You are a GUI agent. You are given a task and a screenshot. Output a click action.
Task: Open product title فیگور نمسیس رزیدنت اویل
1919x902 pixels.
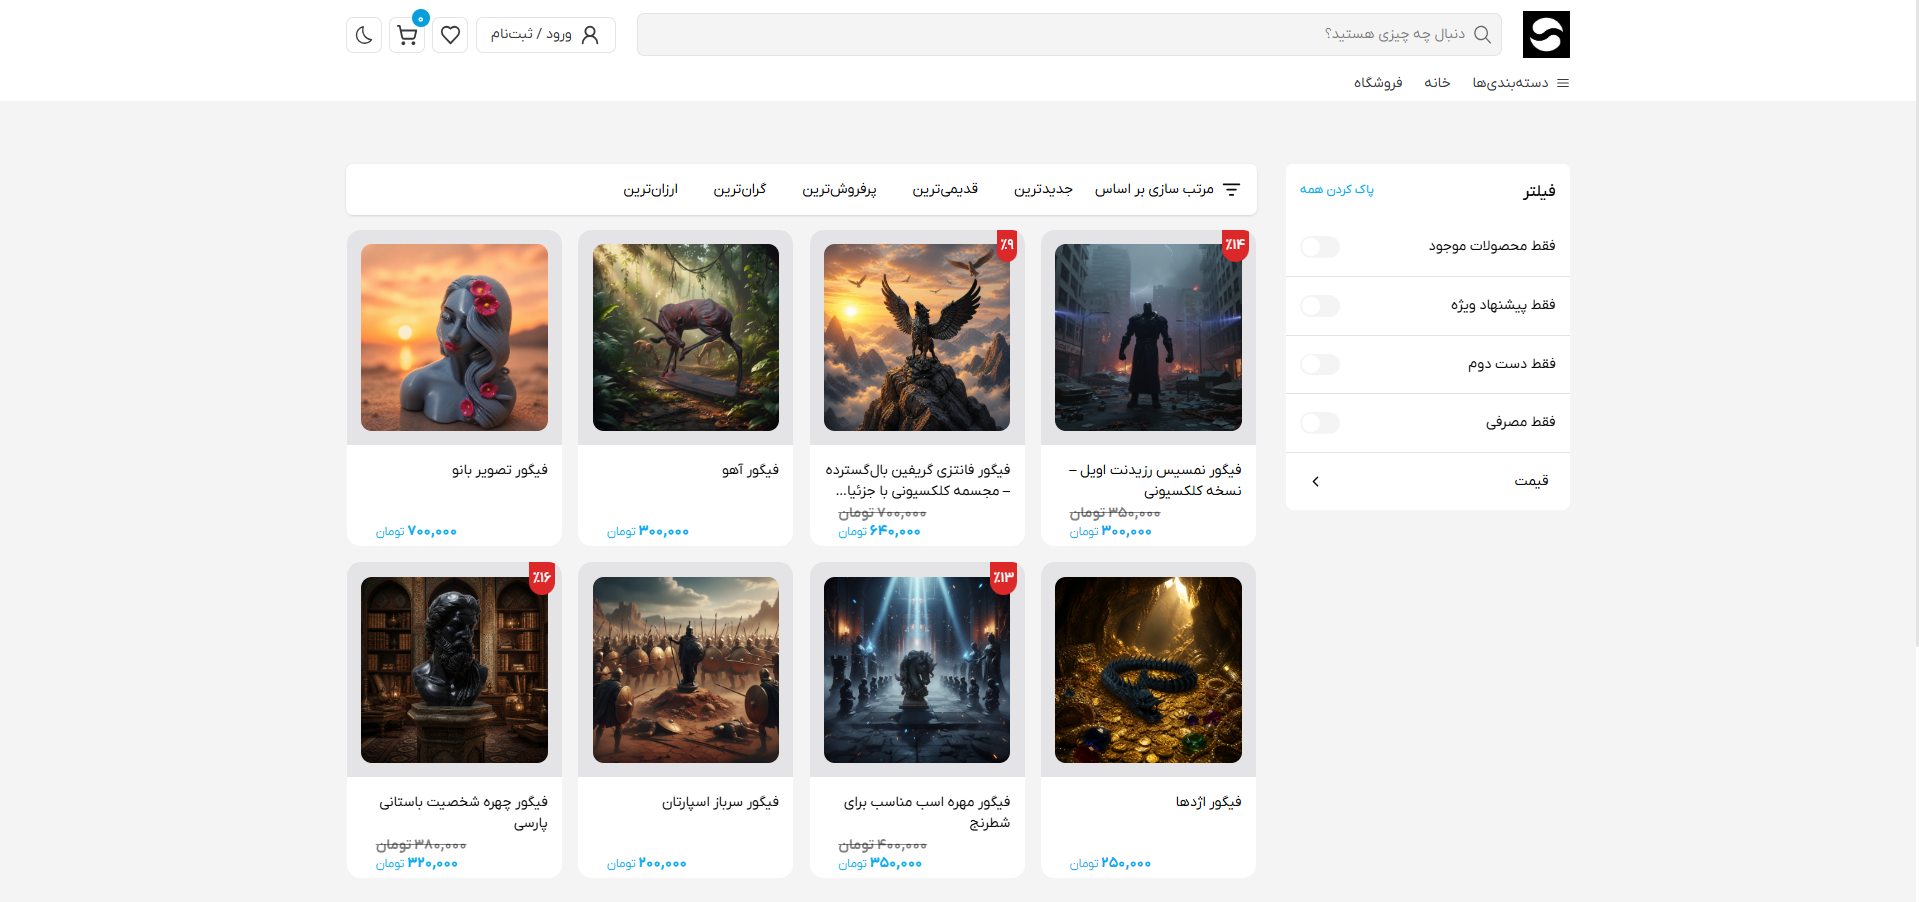[x=1156, y=480]
